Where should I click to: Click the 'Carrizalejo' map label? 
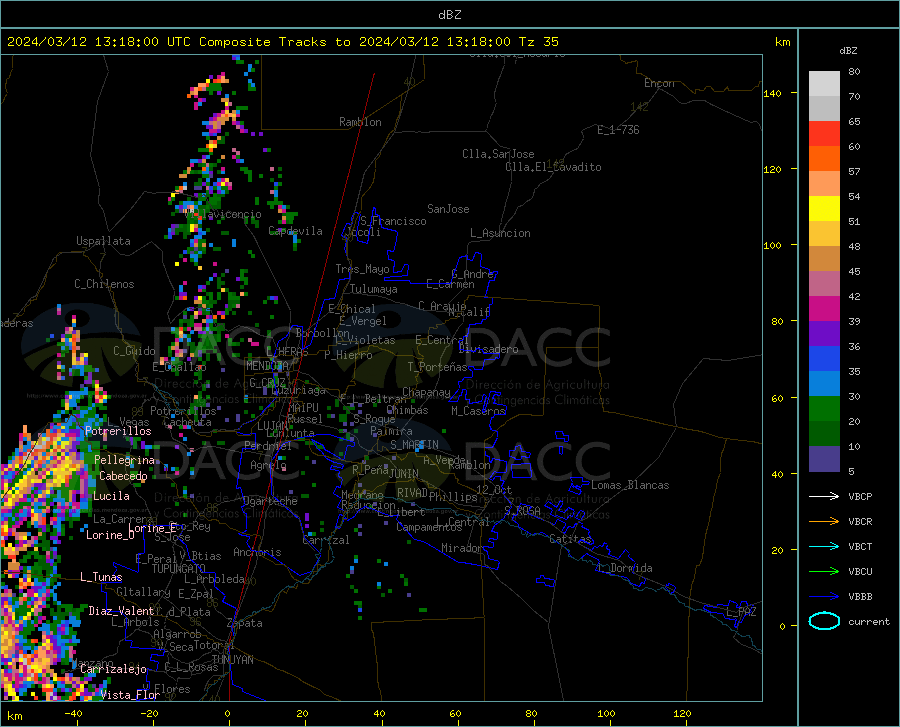point(113,669)
